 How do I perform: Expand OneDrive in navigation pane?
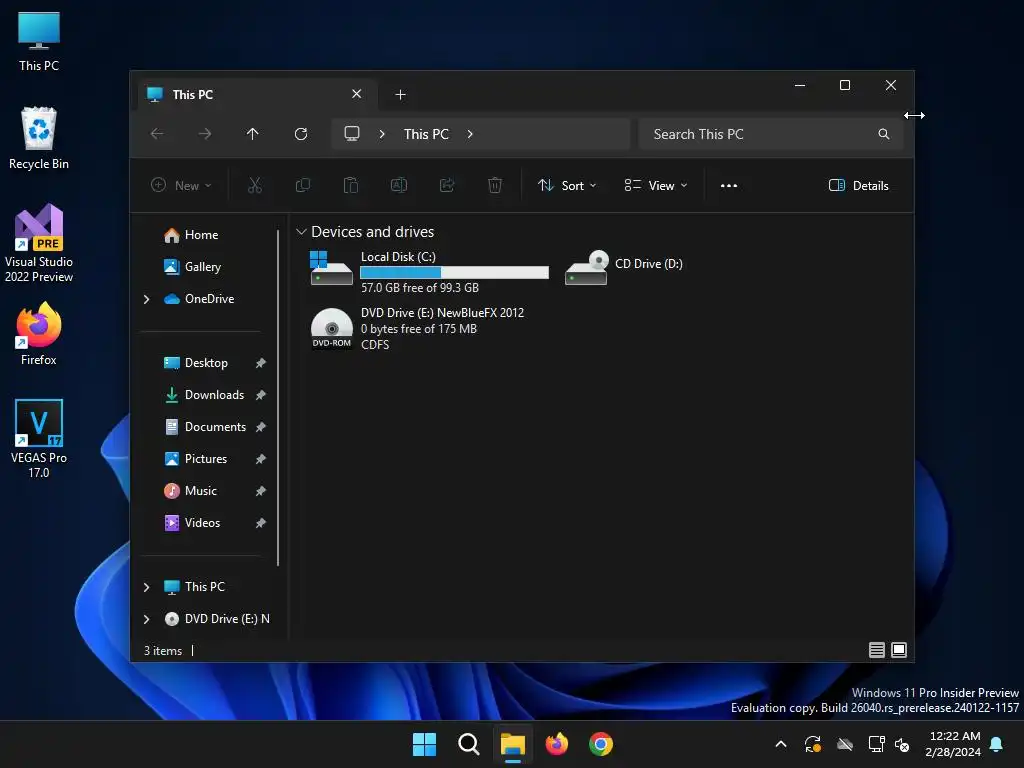[x=146, y=299]
